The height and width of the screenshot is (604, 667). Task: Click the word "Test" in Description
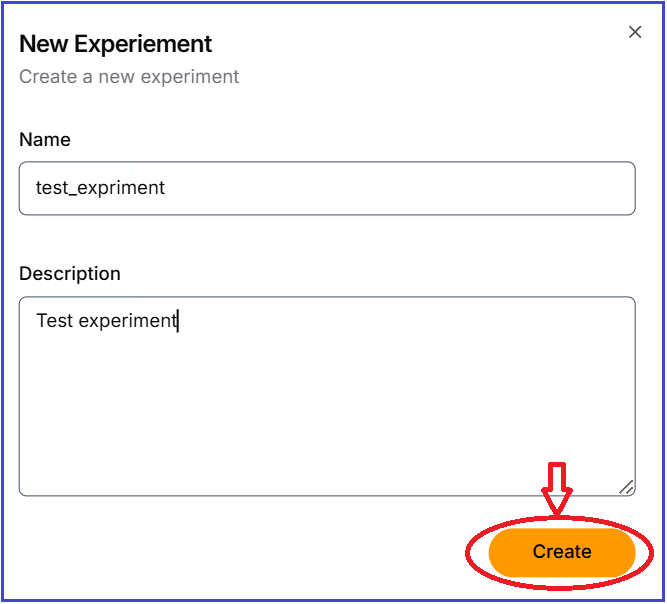[x=54, y=321]
